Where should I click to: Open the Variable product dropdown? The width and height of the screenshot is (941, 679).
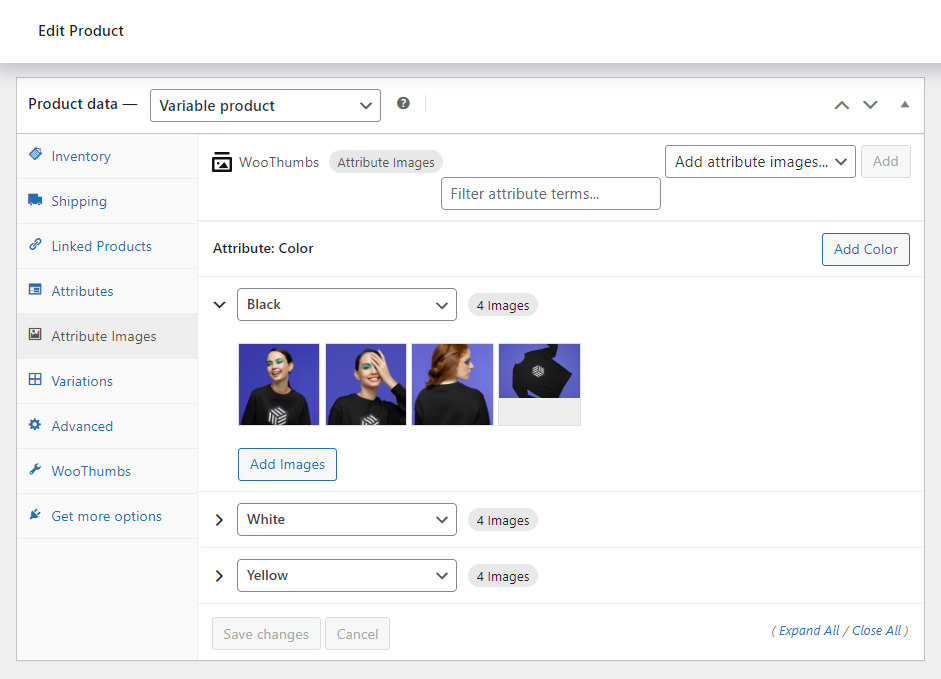(x=265, y=105)
